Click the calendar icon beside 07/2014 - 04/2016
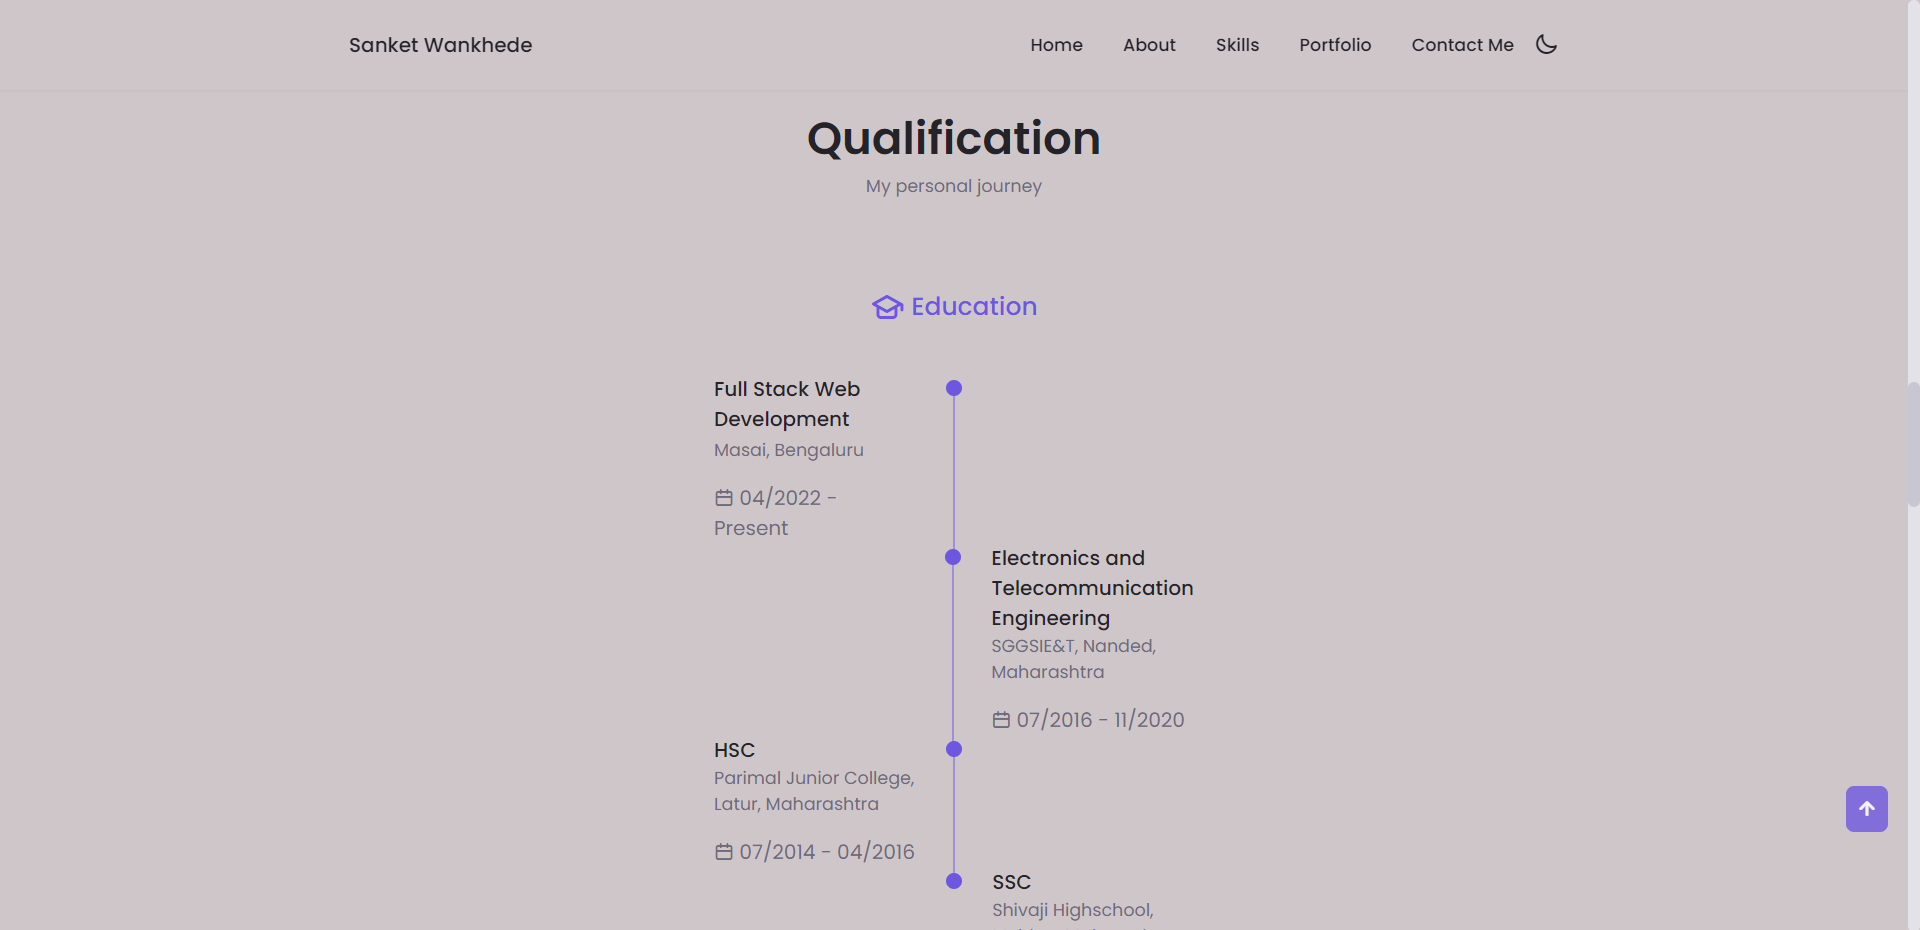 pos(723,851)
